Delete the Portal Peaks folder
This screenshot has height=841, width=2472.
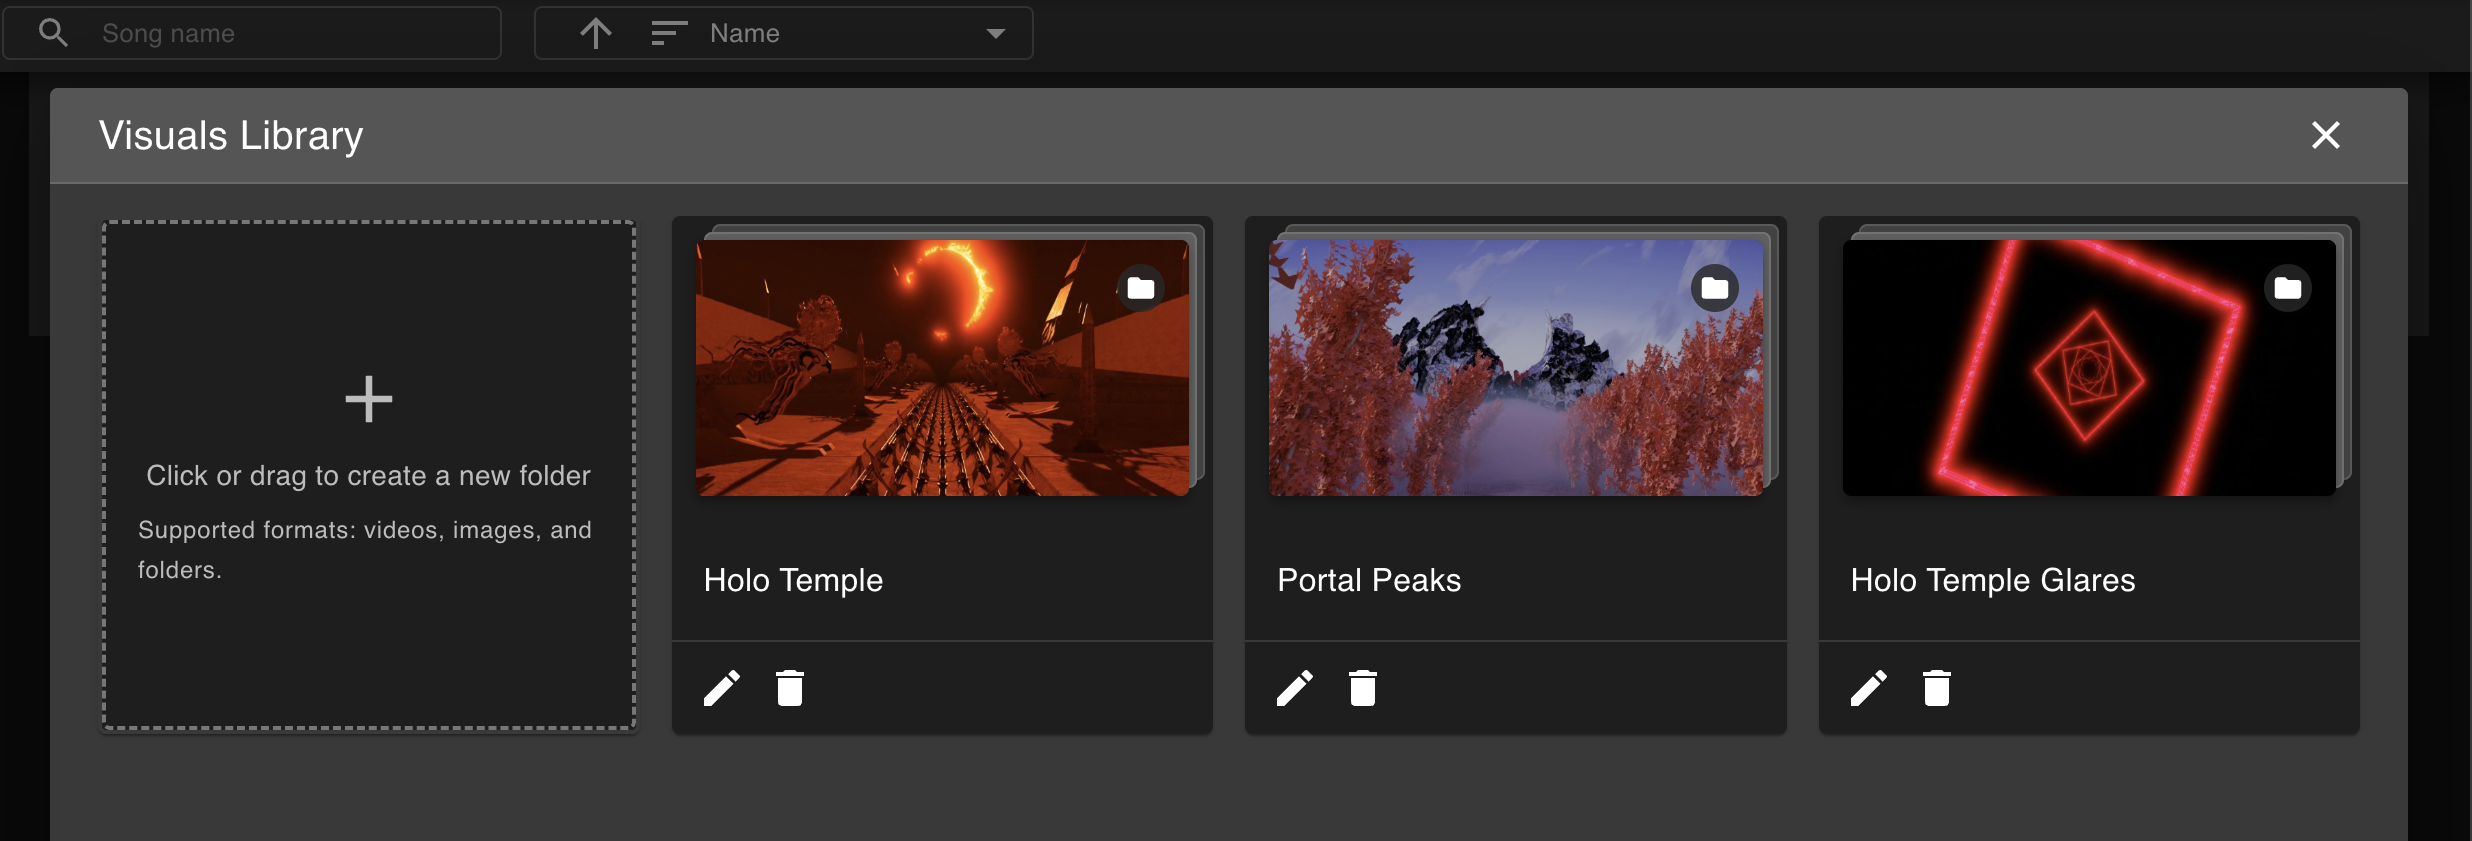[1363, 688]
